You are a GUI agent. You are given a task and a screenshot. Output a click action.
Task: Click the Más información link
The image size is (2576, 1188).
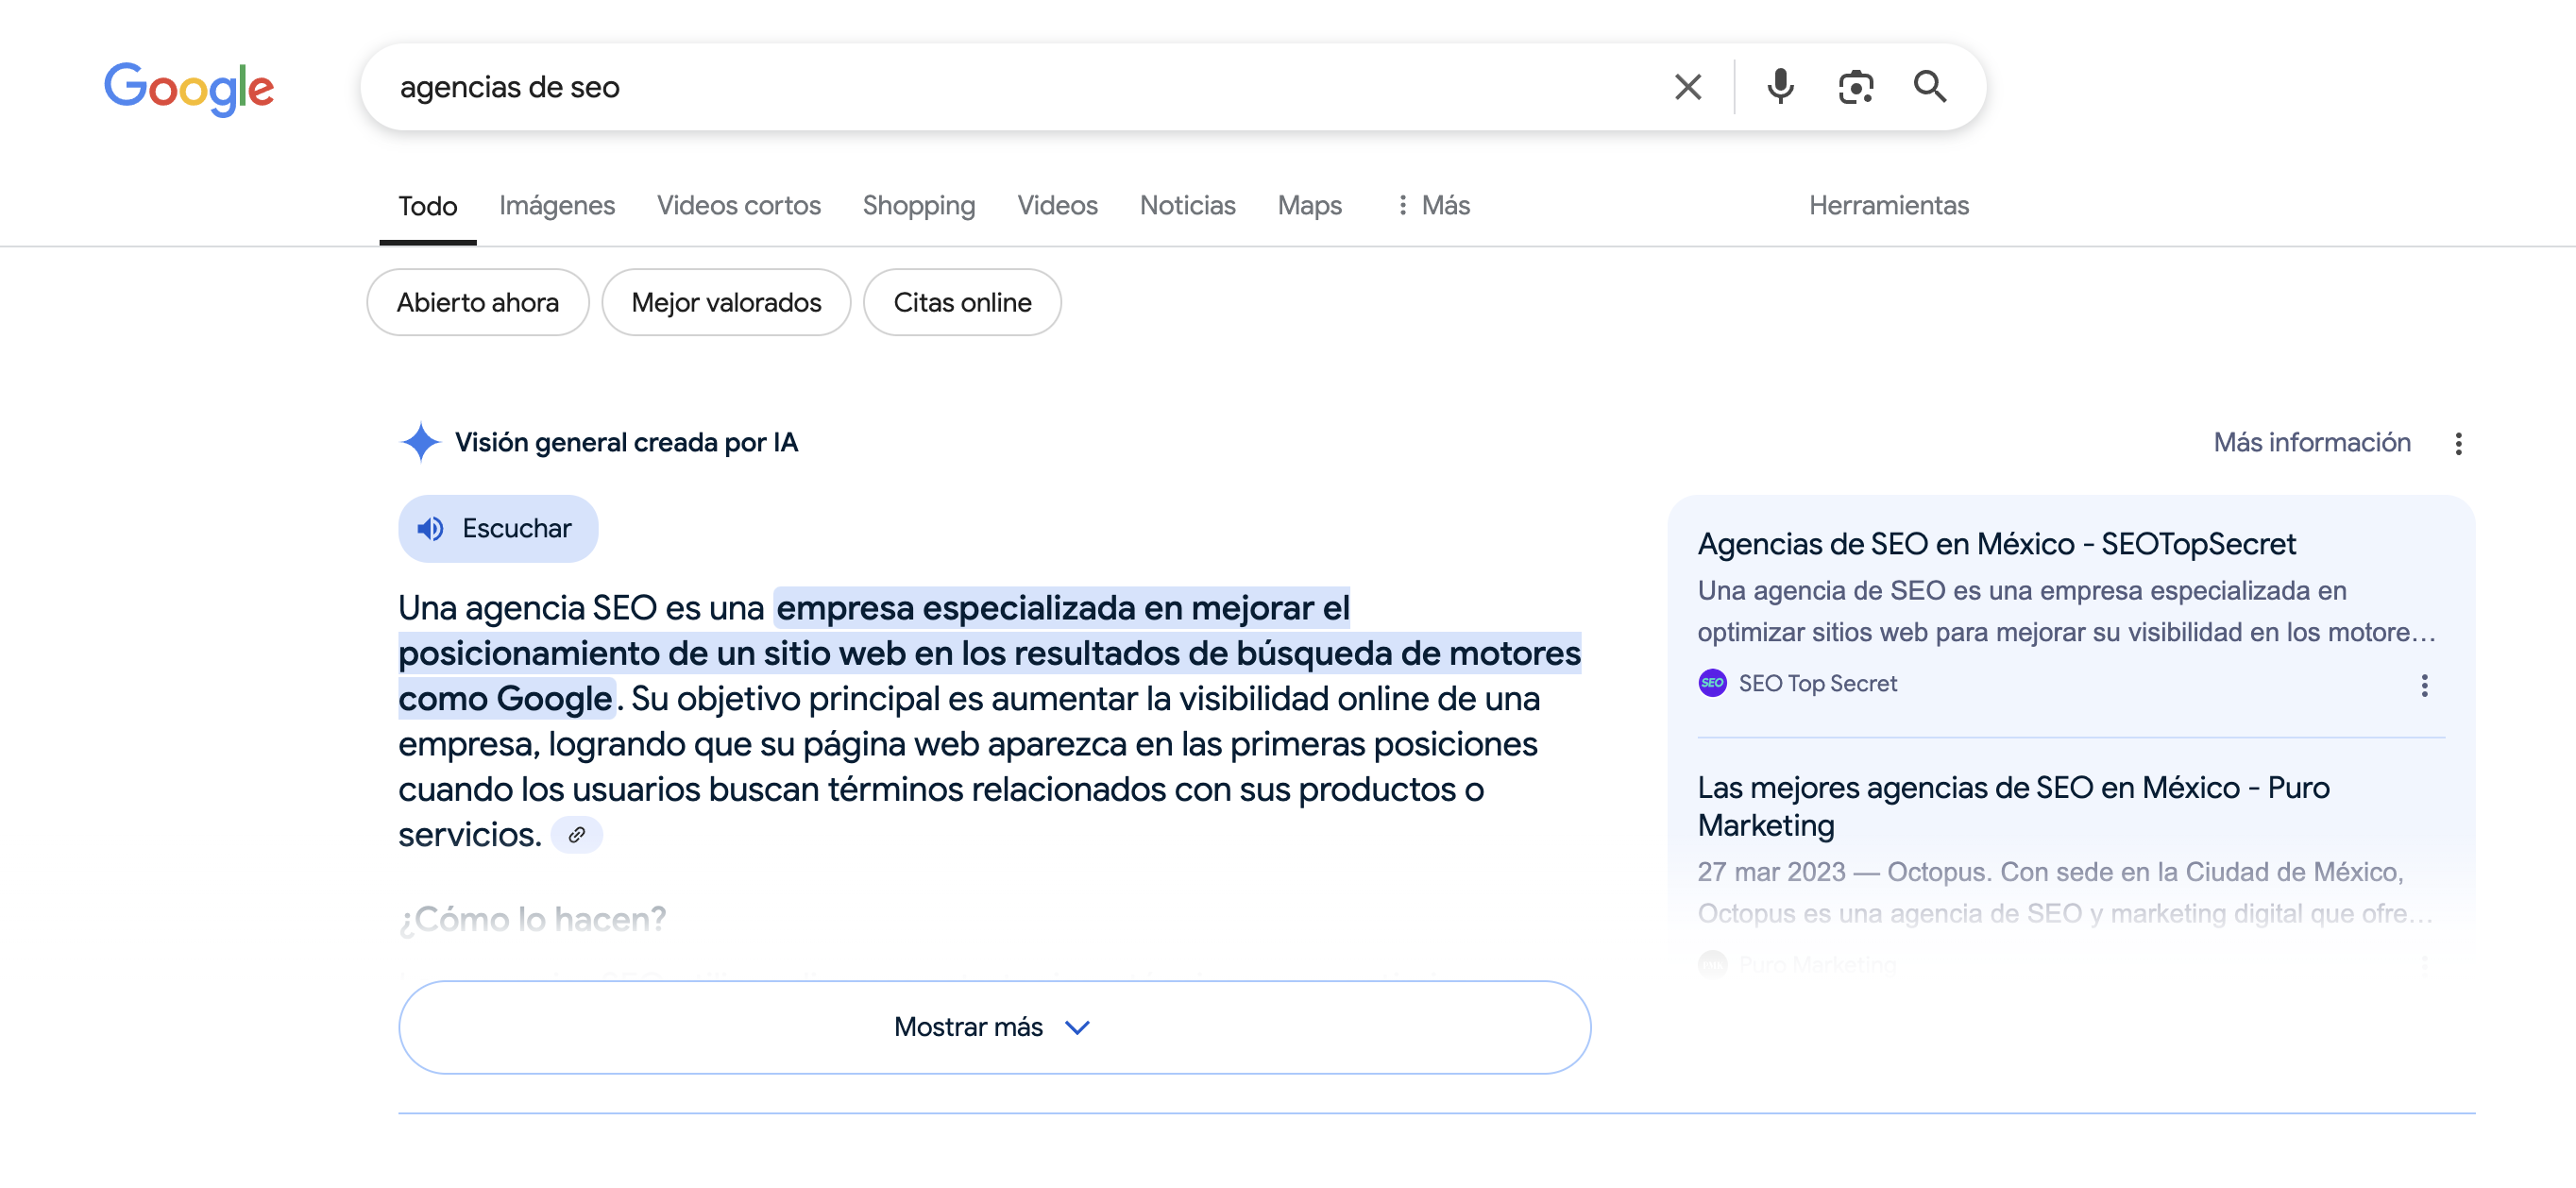pyautogui.click(x=2311, y=442)
